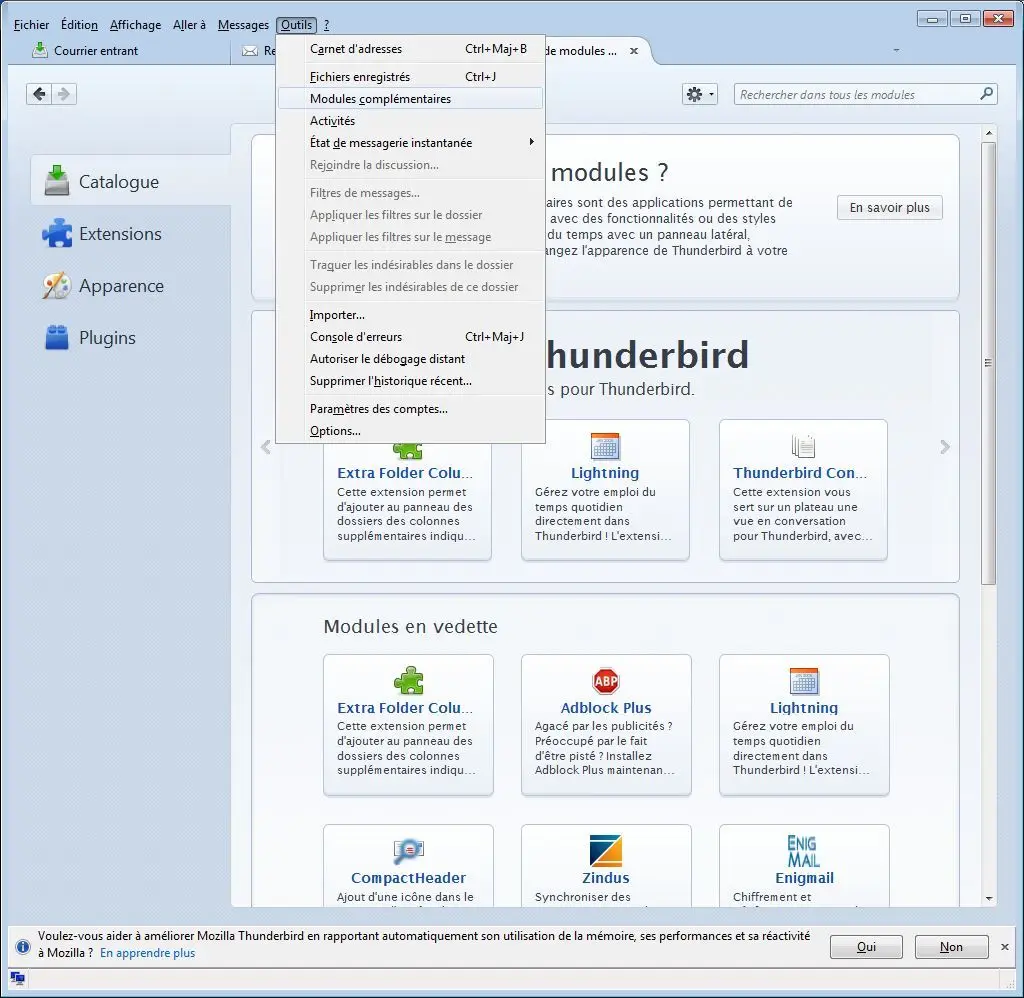Open the Adblock Plus ABP icon
Image resolution: width=1024 pixels, height=998 pixels.
[x=605, y=681]
